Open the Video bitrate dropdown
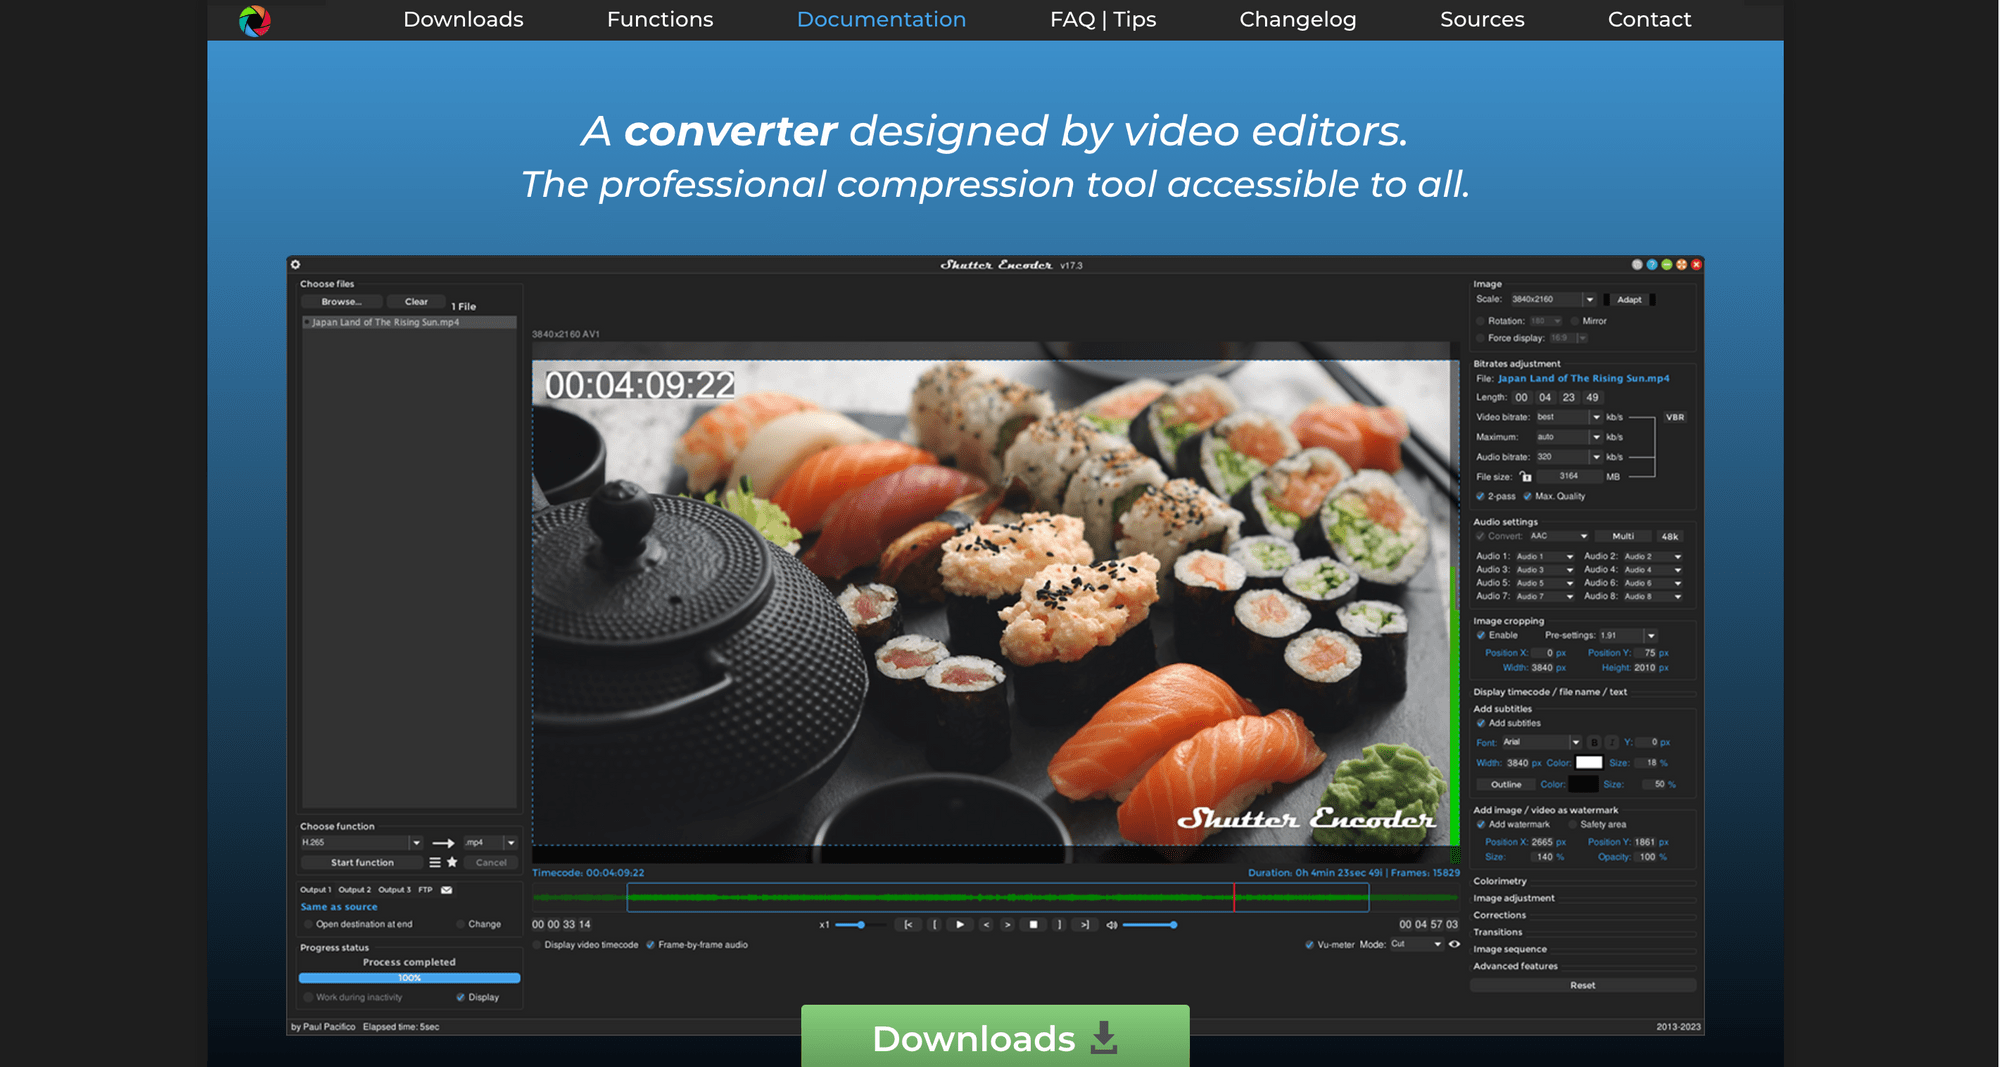This screenshot has width=2000, height=1067. click(1569, 417)
